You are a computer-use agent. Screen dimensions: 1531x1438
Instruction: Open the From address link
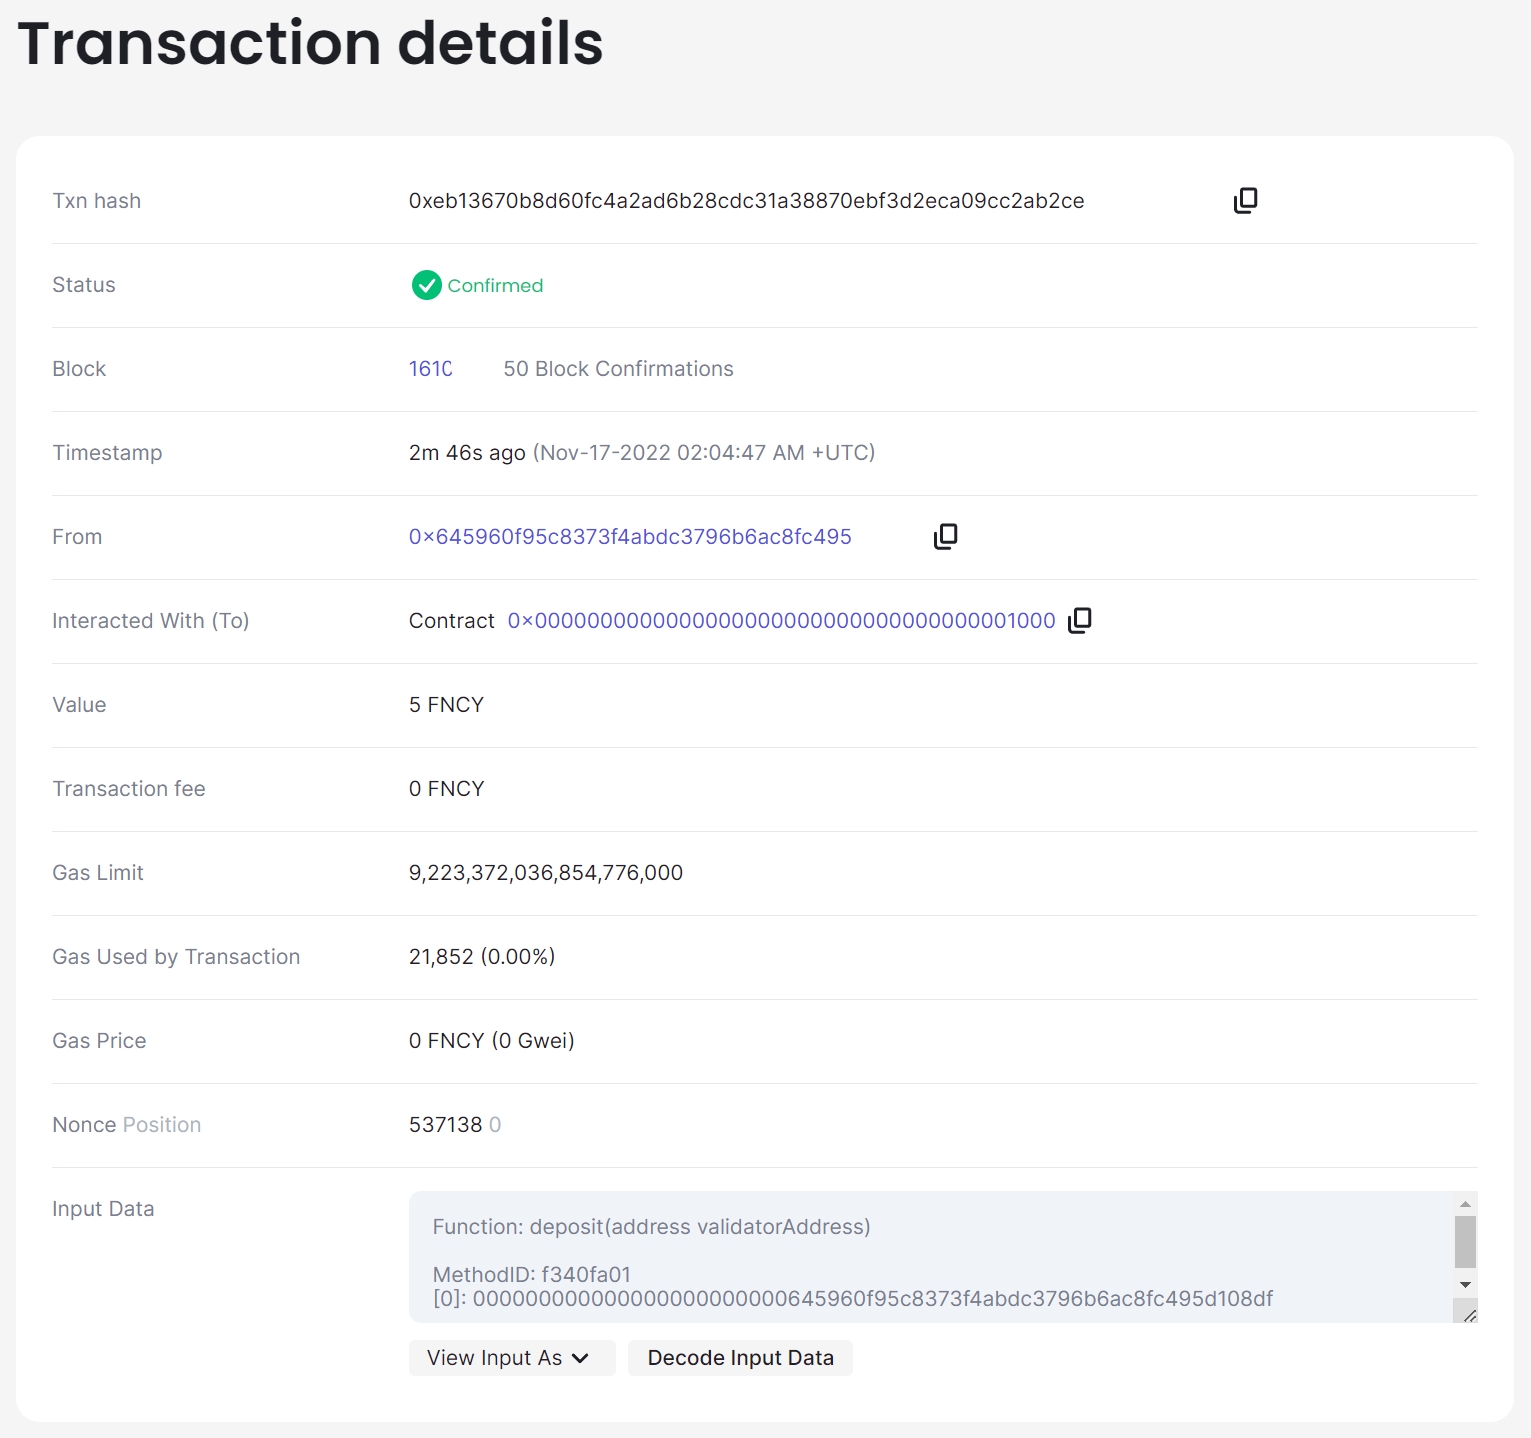[x=630, y=537]
